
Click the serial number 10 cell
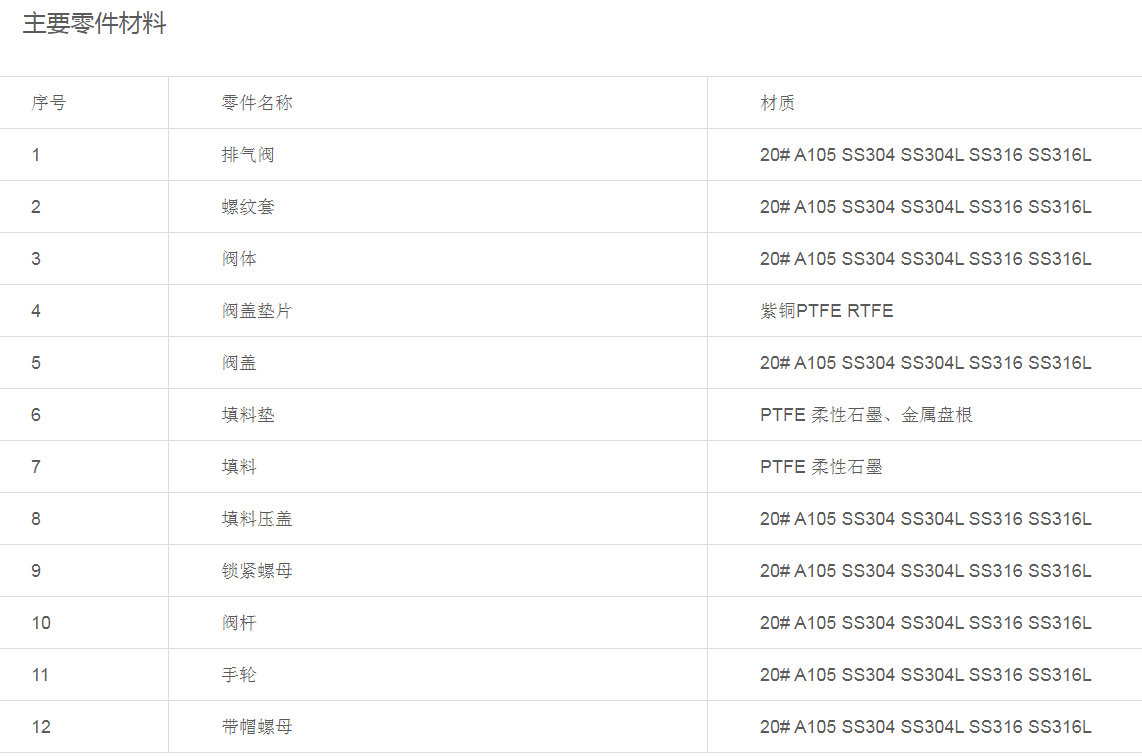[x=41, y=623]
